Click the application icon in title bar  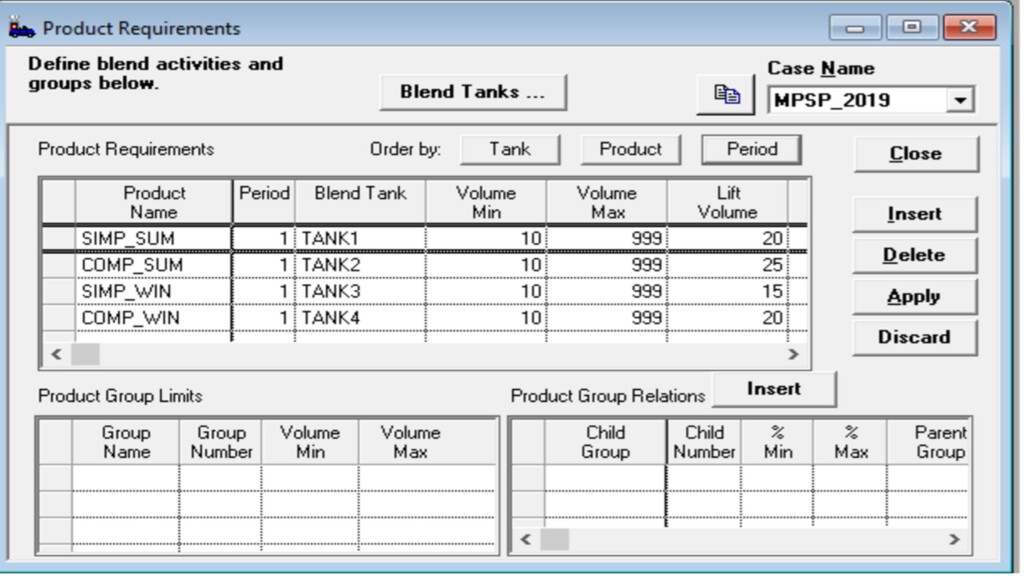point(22,28)
